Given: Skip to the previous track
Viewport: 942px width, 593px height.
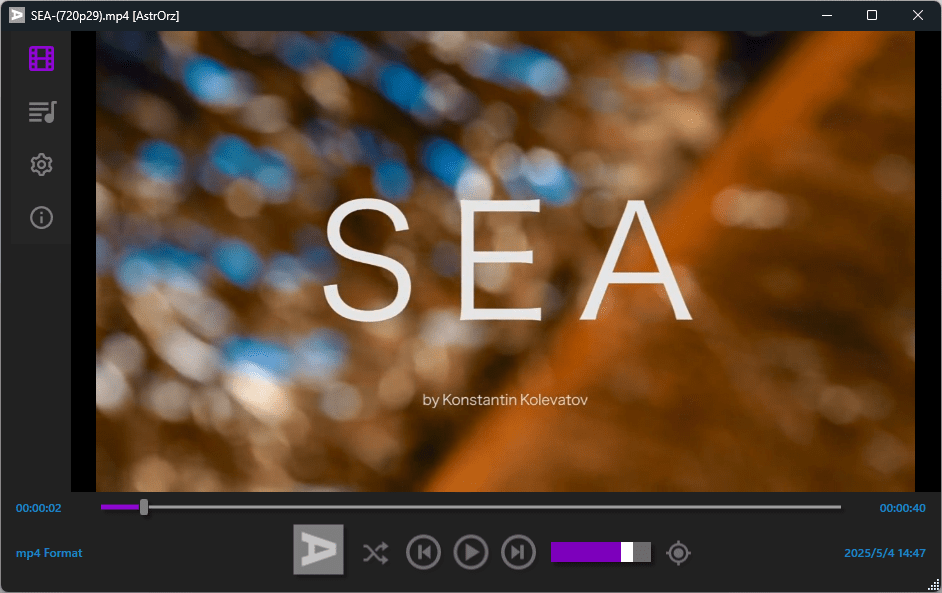Looking at the screenshot, I should [x=424, y=552].
